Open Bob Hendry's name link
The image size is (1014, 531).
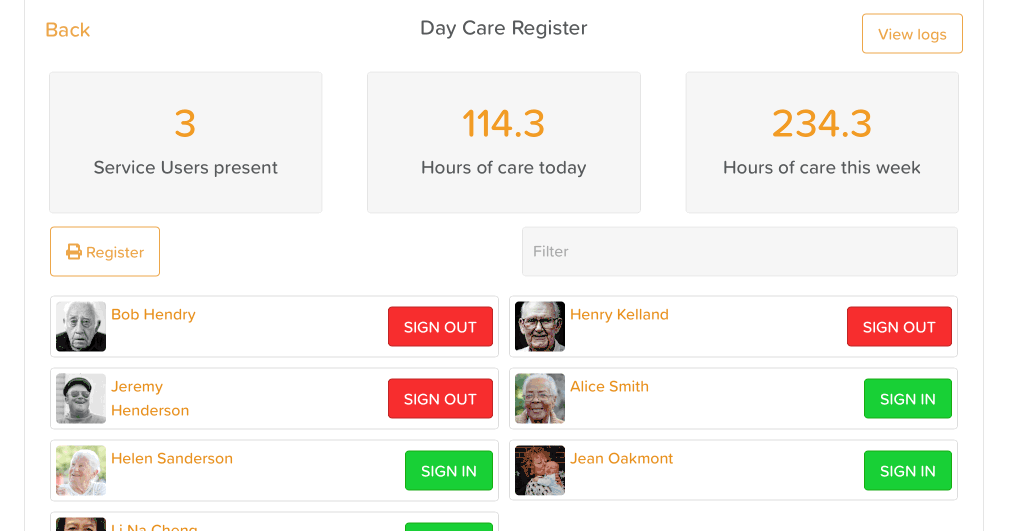(153, 315)
